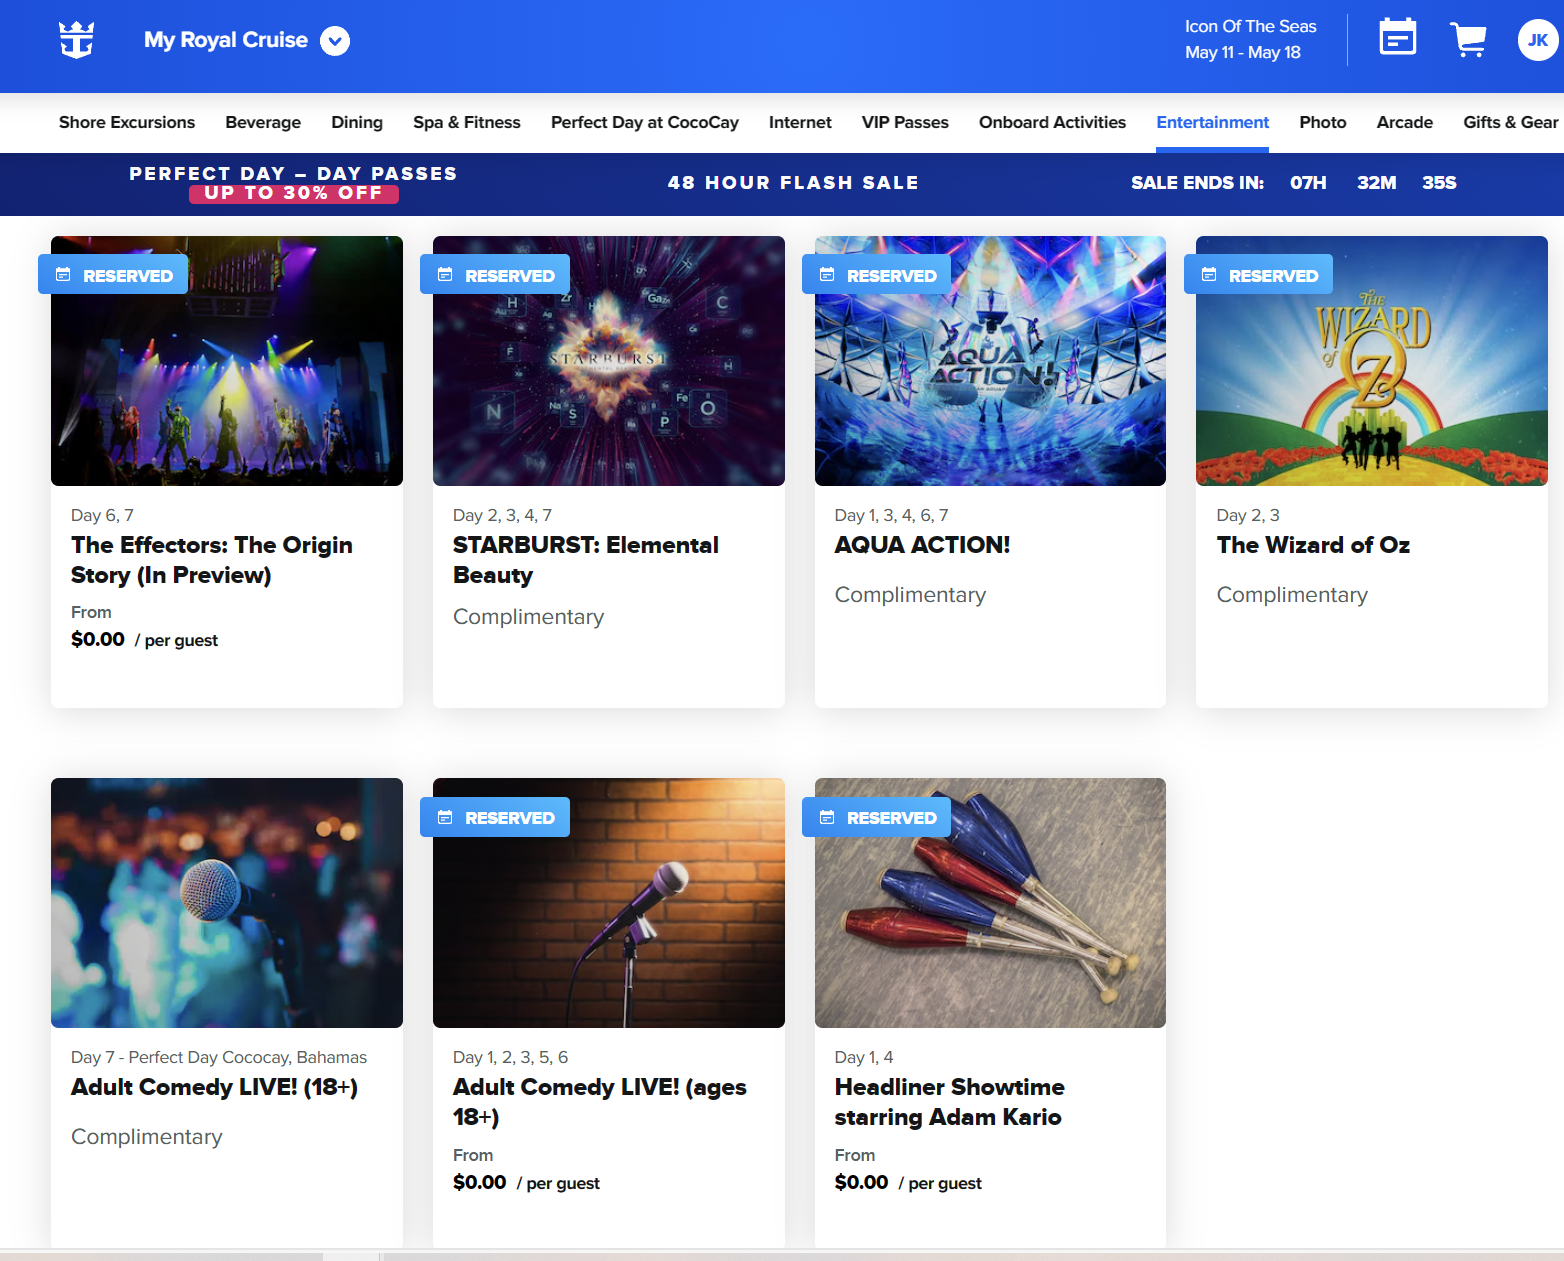The width and height of the screenshot is (1564, 1261).
Task: Click $0.00 price on Adult Comedy ages 18+ card
Action: 480,1182
